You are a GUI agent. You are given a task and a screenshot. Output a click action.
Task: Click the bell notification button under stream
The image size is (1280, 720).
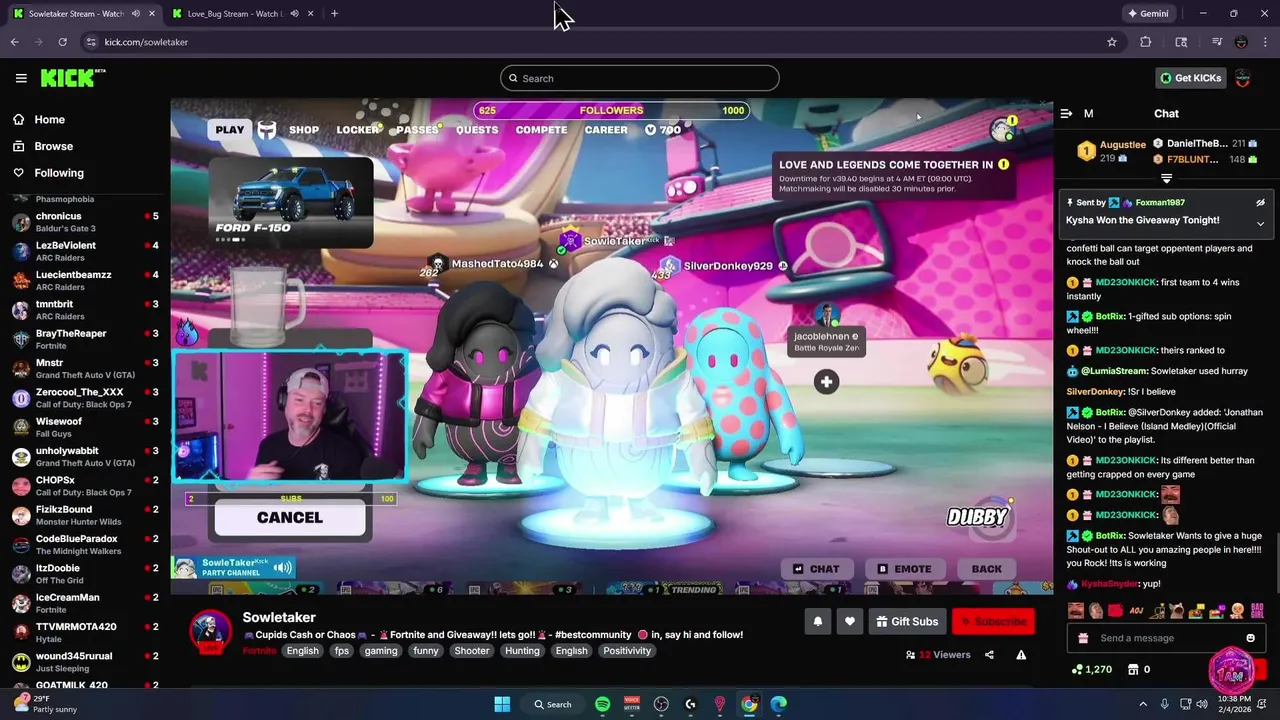tap(817, 621)
